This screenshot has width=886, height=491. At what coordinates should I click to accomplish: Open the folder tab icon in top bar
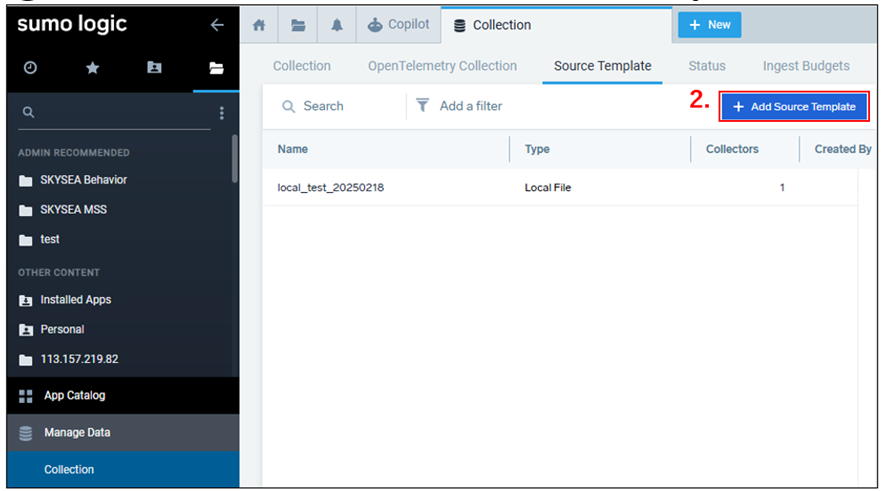point(298,25)
